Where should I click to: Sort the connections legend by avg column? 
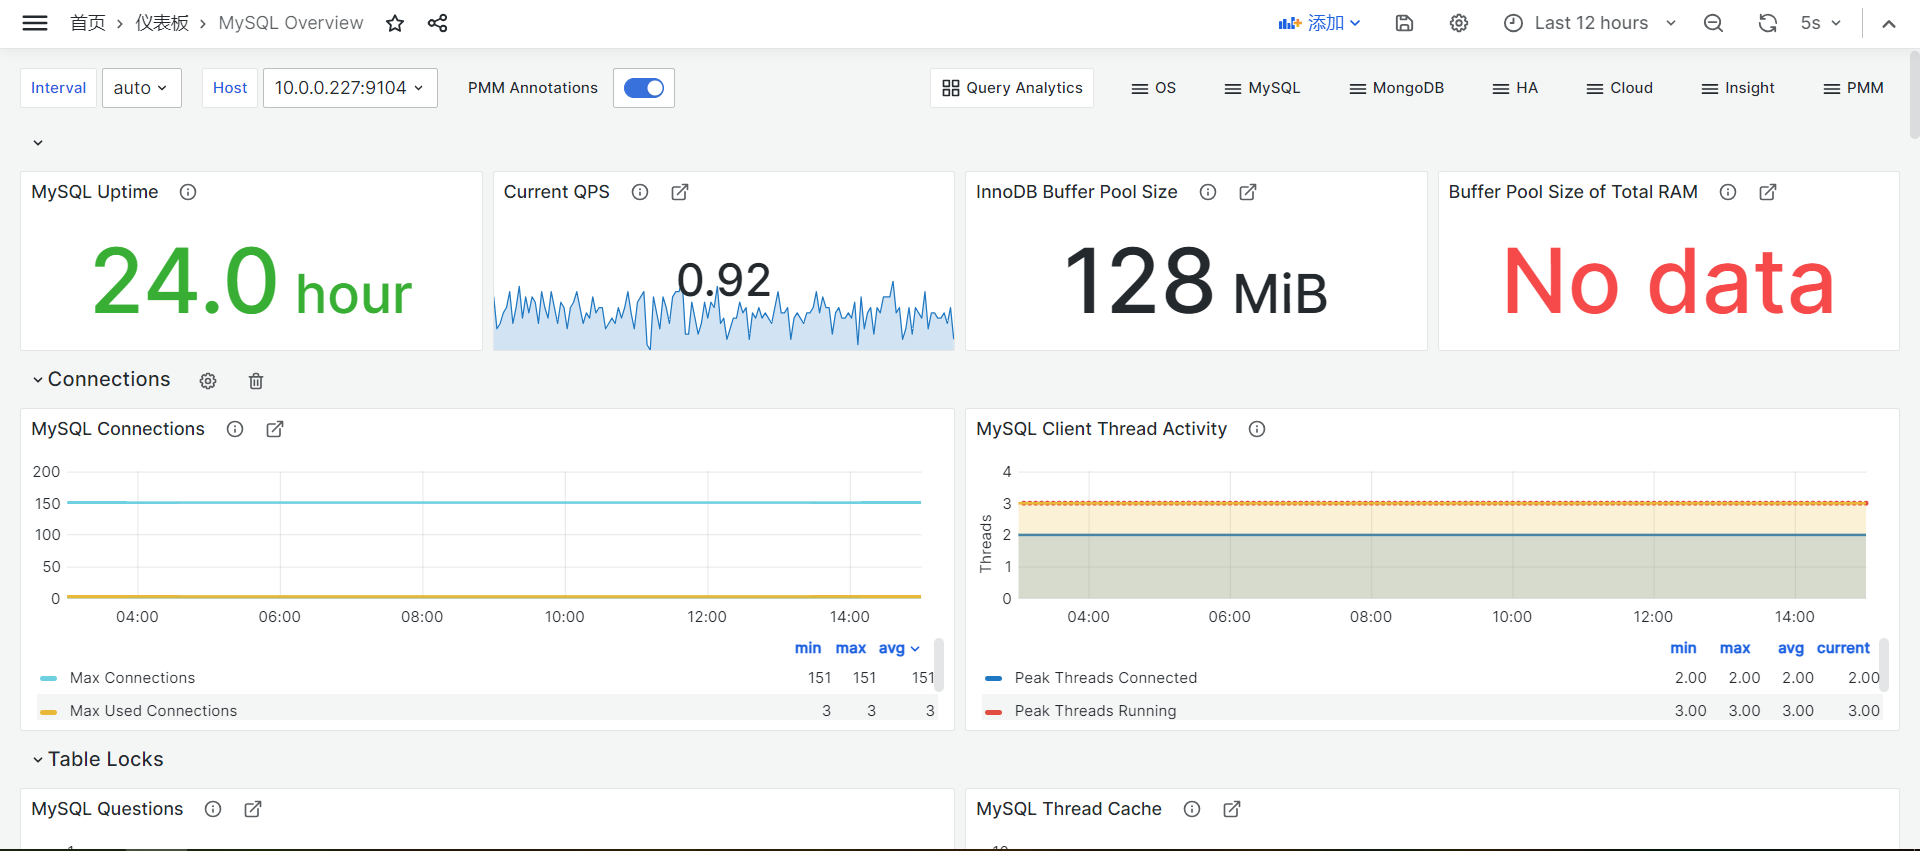pyautogui.click(x=892, y=648)
